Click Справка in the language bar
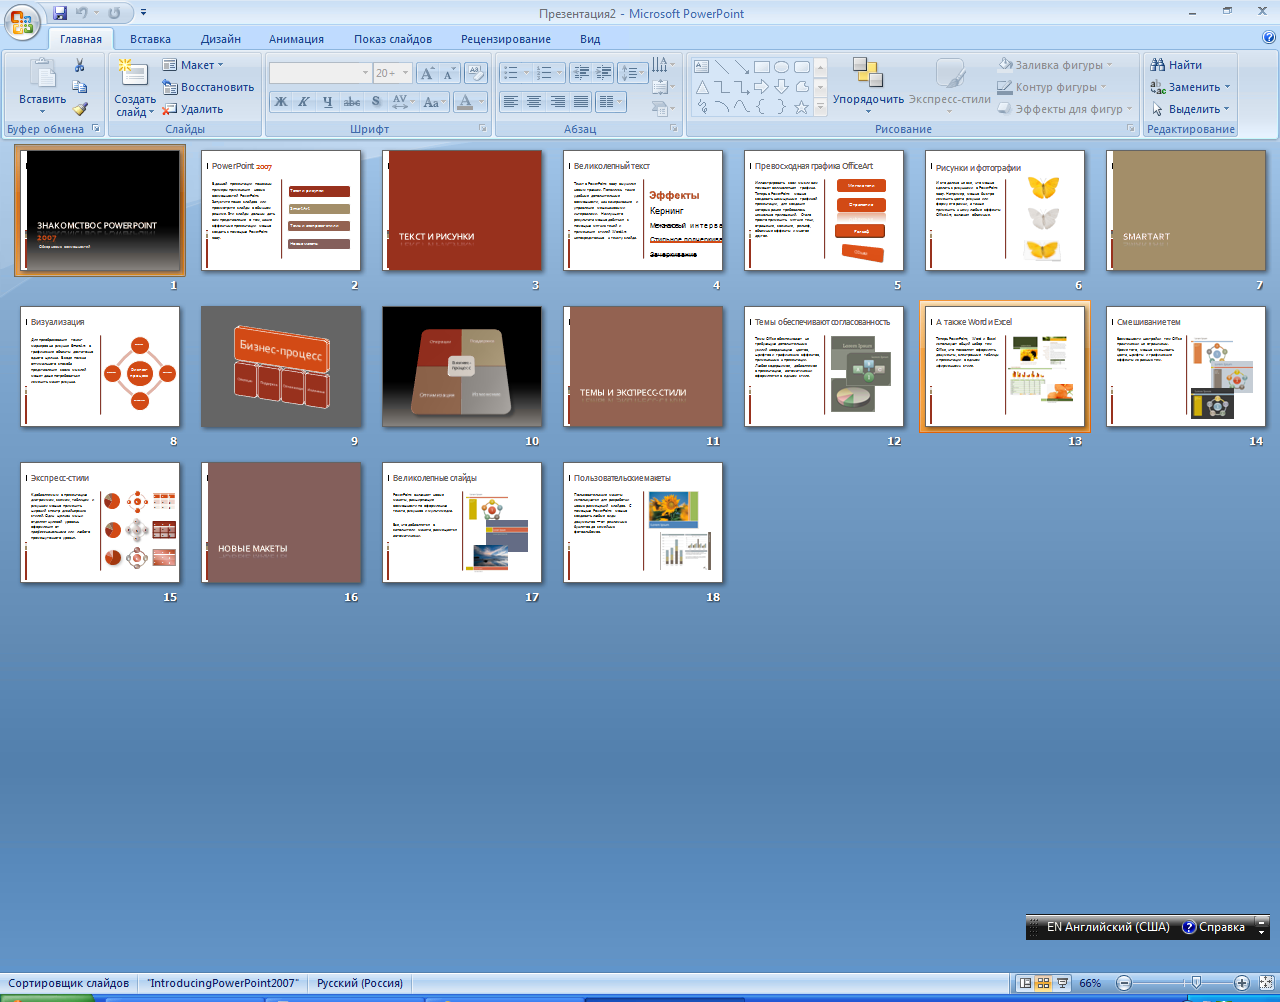This screenshot has width=1280, height=1002. pyautogui.click(x=1214, y=927)
